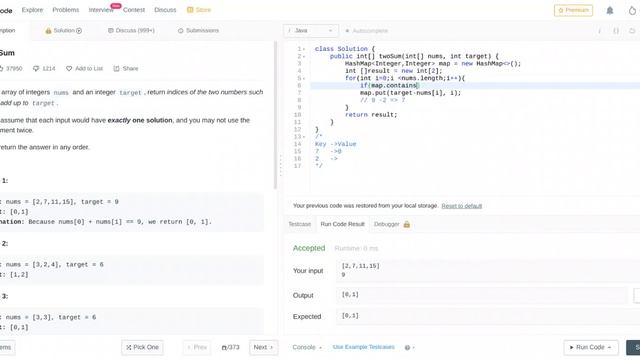
Task: Collapse code fold at line 1
Action: click(x=304, y=49)
